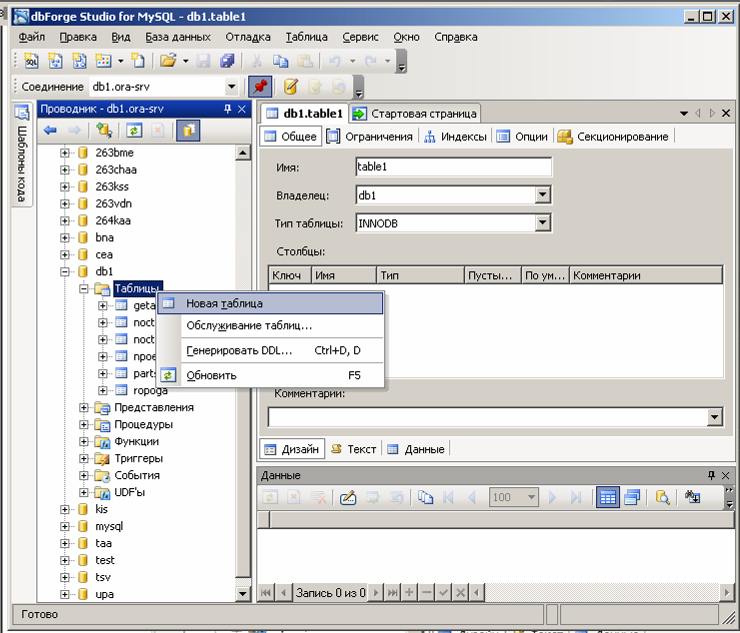This screenshot has height=633, width=740.
Task: Click the find magnifier icon in Data toolbar
Action: point(662,497)
